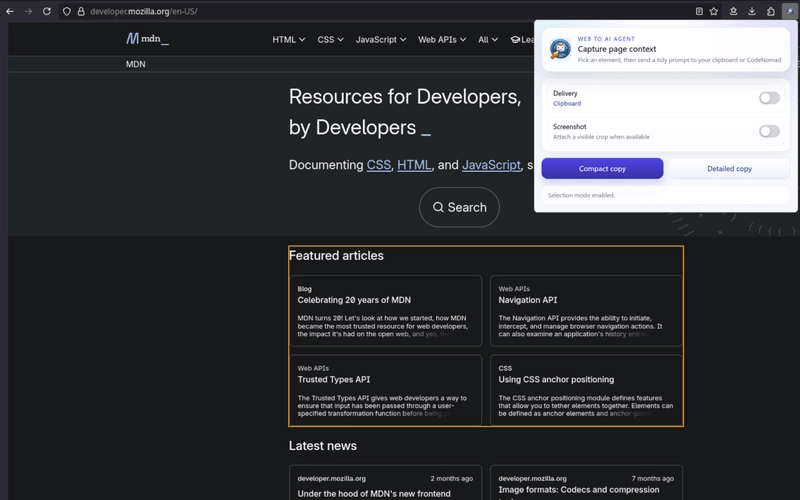Expand the CSS navigation menu

(330, 39)
